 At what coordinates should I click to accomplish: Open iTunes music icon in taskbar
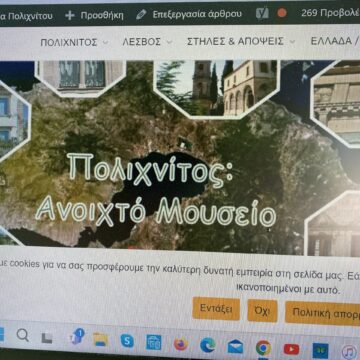(x=349, y=352)
